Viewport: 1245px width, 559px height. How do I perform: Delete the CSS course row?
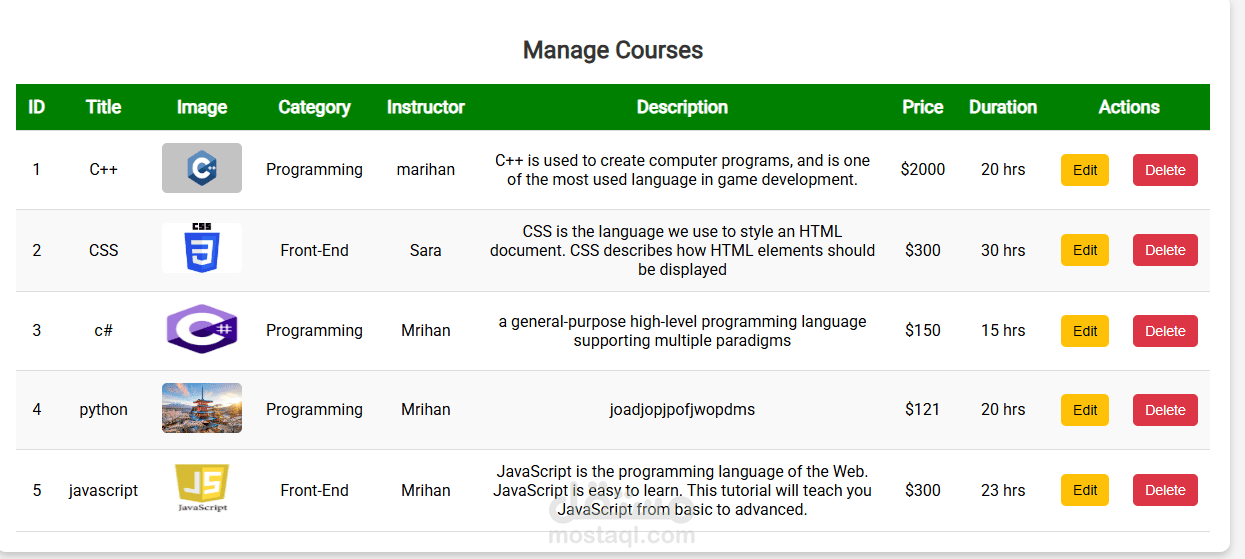[1165, 250]
